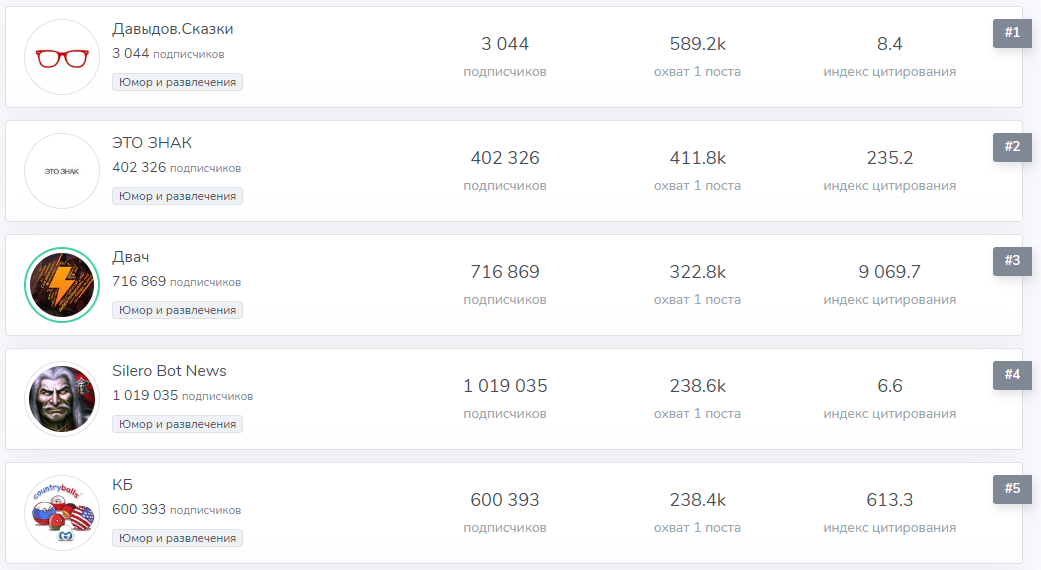Click the 1 019 035 subscribers count
The height and width of the screenshot is (570, 1041).
[505, 386]
